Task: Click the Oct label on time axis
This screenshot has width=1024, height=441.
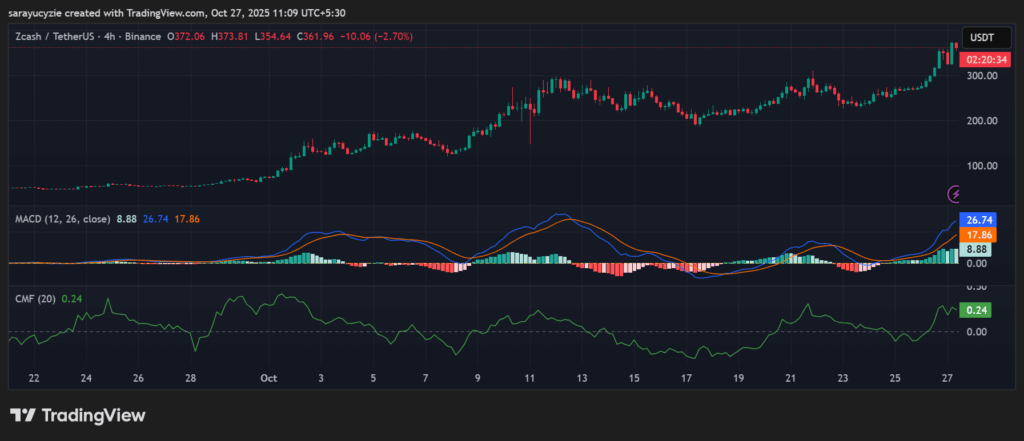Action: [x=267, y=379]
